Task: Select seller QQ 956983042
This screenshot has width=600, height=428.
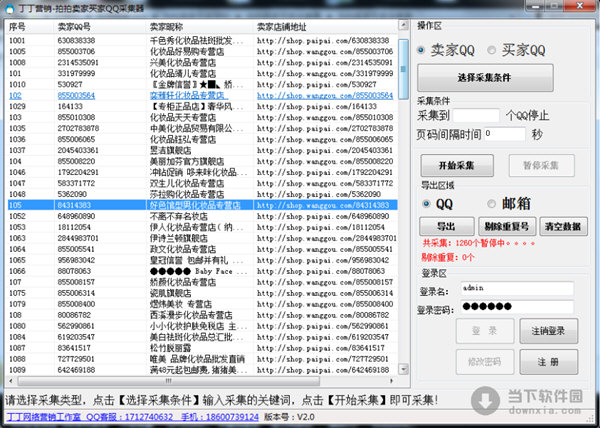Action: click(x=76, y=260)
